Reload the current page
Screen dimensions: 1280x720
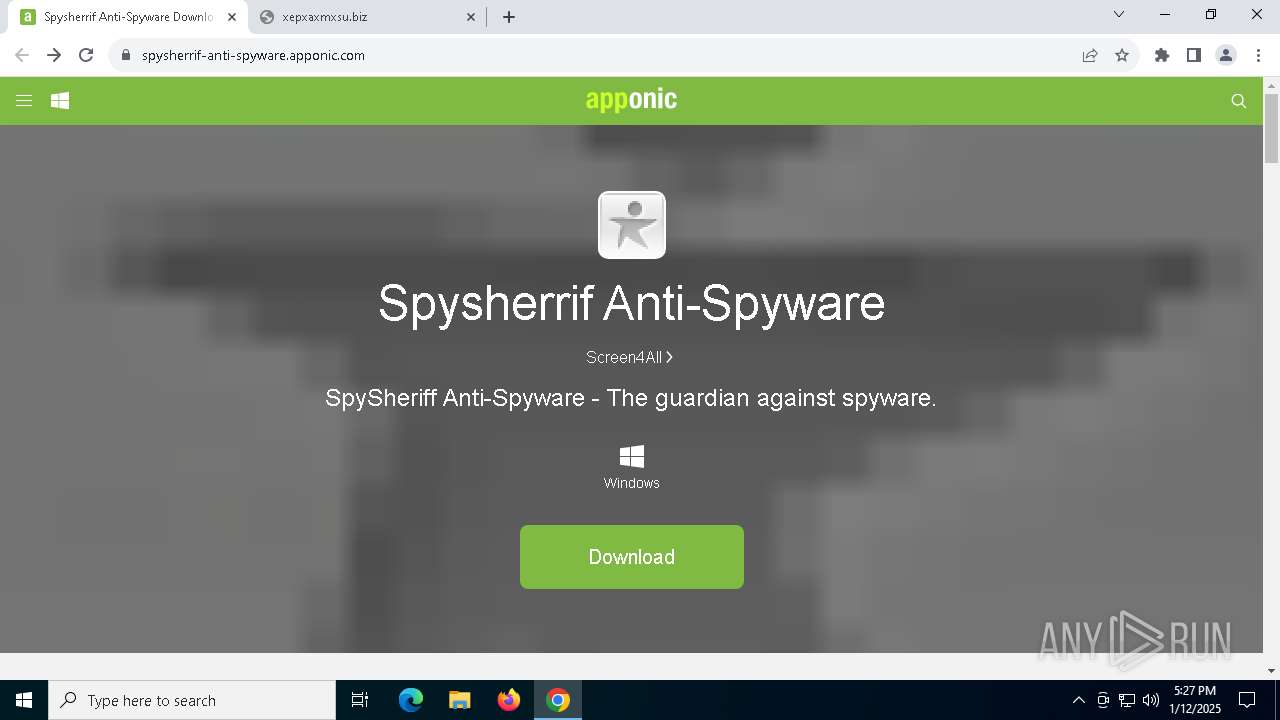86,55
